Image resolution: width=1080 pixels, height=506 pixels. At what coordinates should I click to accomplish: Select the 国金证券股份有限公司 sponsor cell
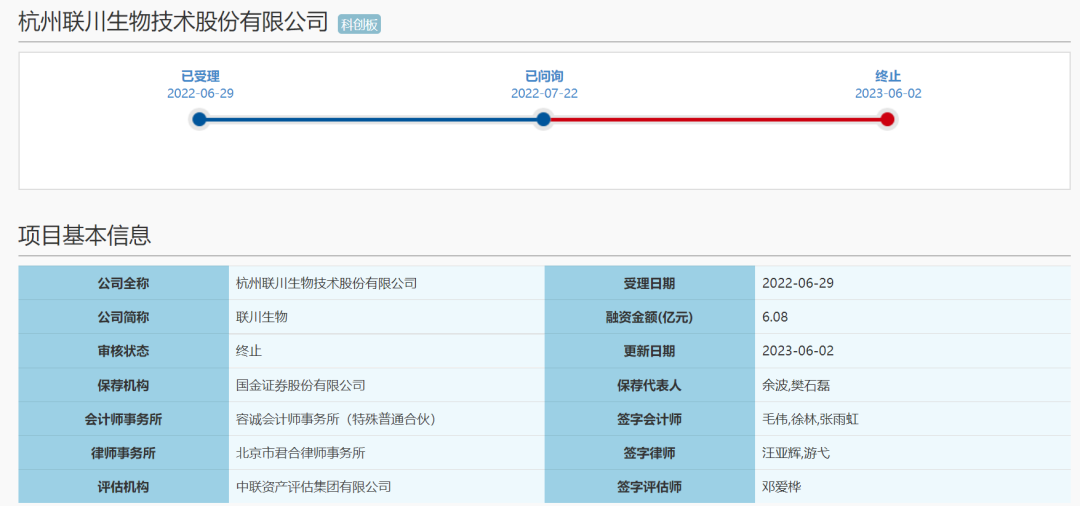(300, 385)
